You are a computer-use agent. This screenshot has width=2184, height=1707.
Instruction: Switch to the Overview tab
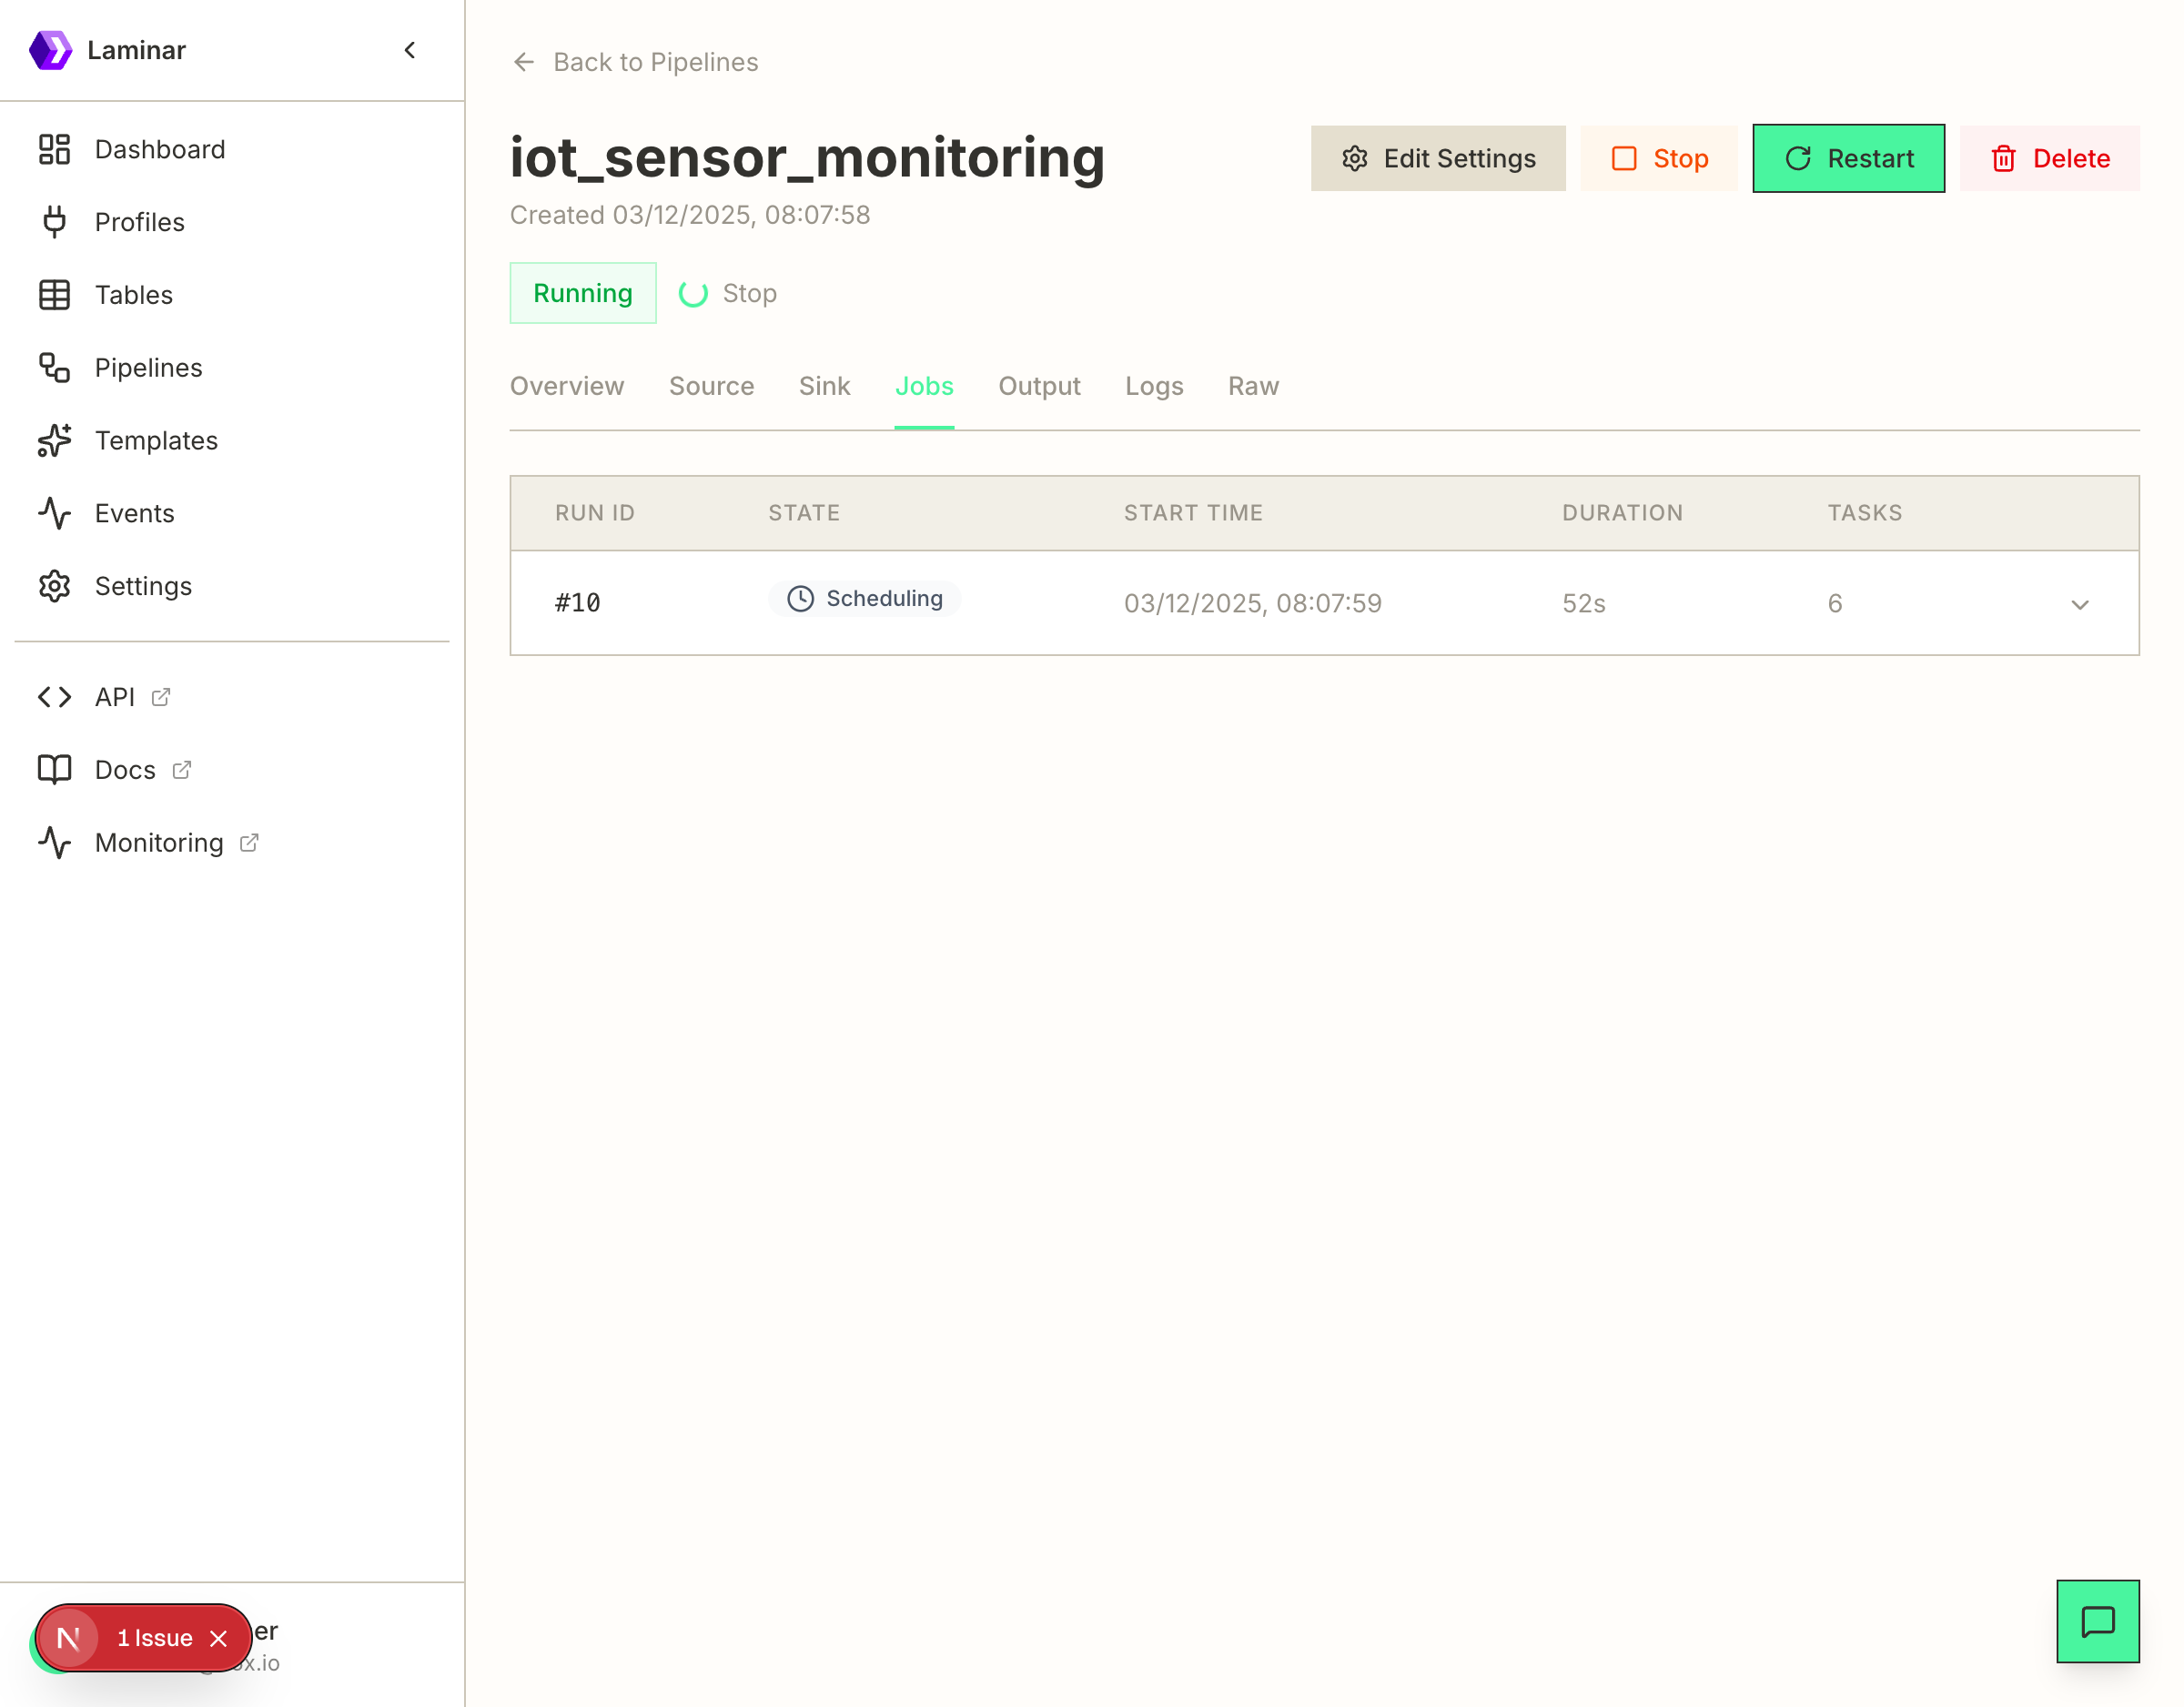pos(566,386)
